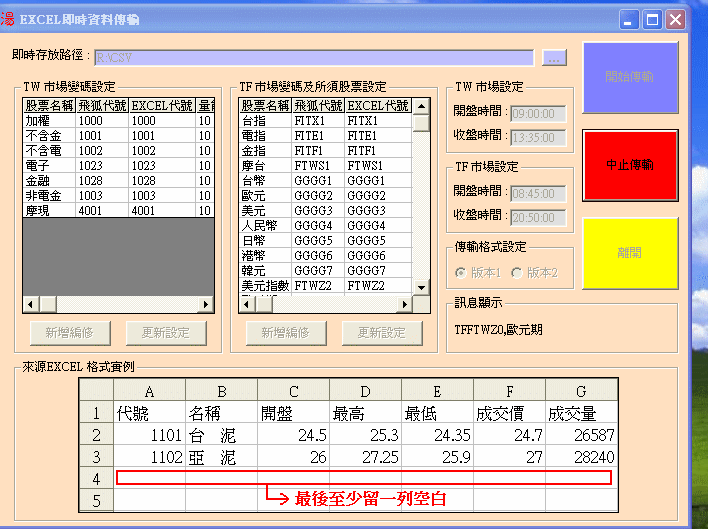The width and height of the screenshot is (708, 529).
Task: Select the 港幣 row in TF table
Action: (326, 255)
